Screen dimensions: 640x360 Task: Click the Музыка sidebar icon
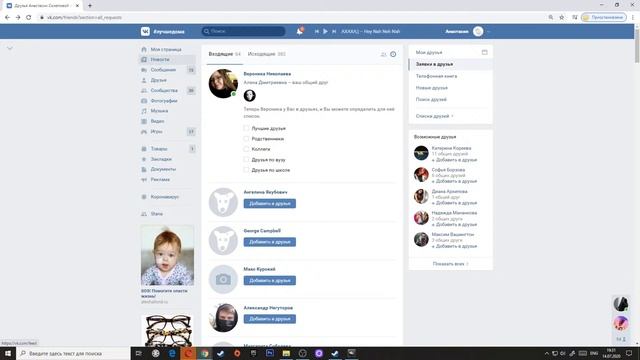[x=144, y=111]
